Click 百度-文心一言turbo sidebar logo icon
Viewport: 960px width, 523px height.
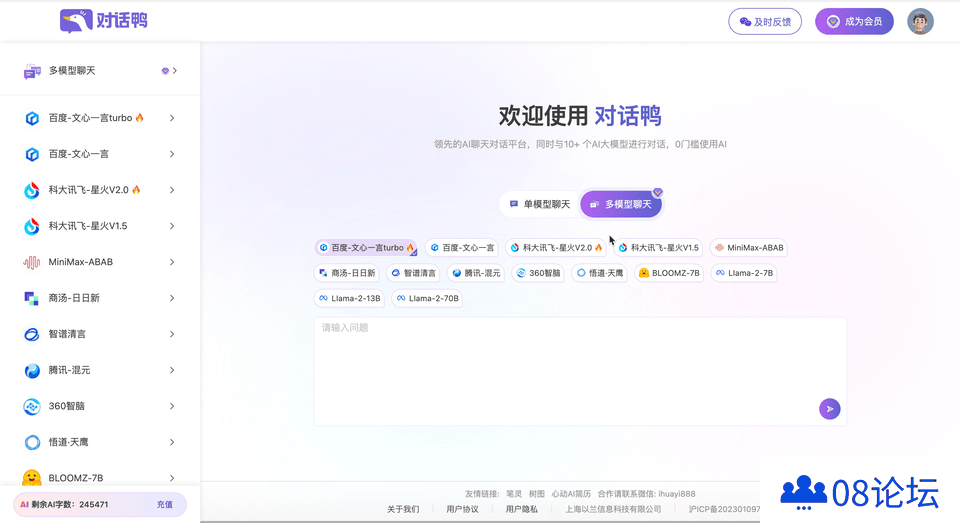pos(32,118)
